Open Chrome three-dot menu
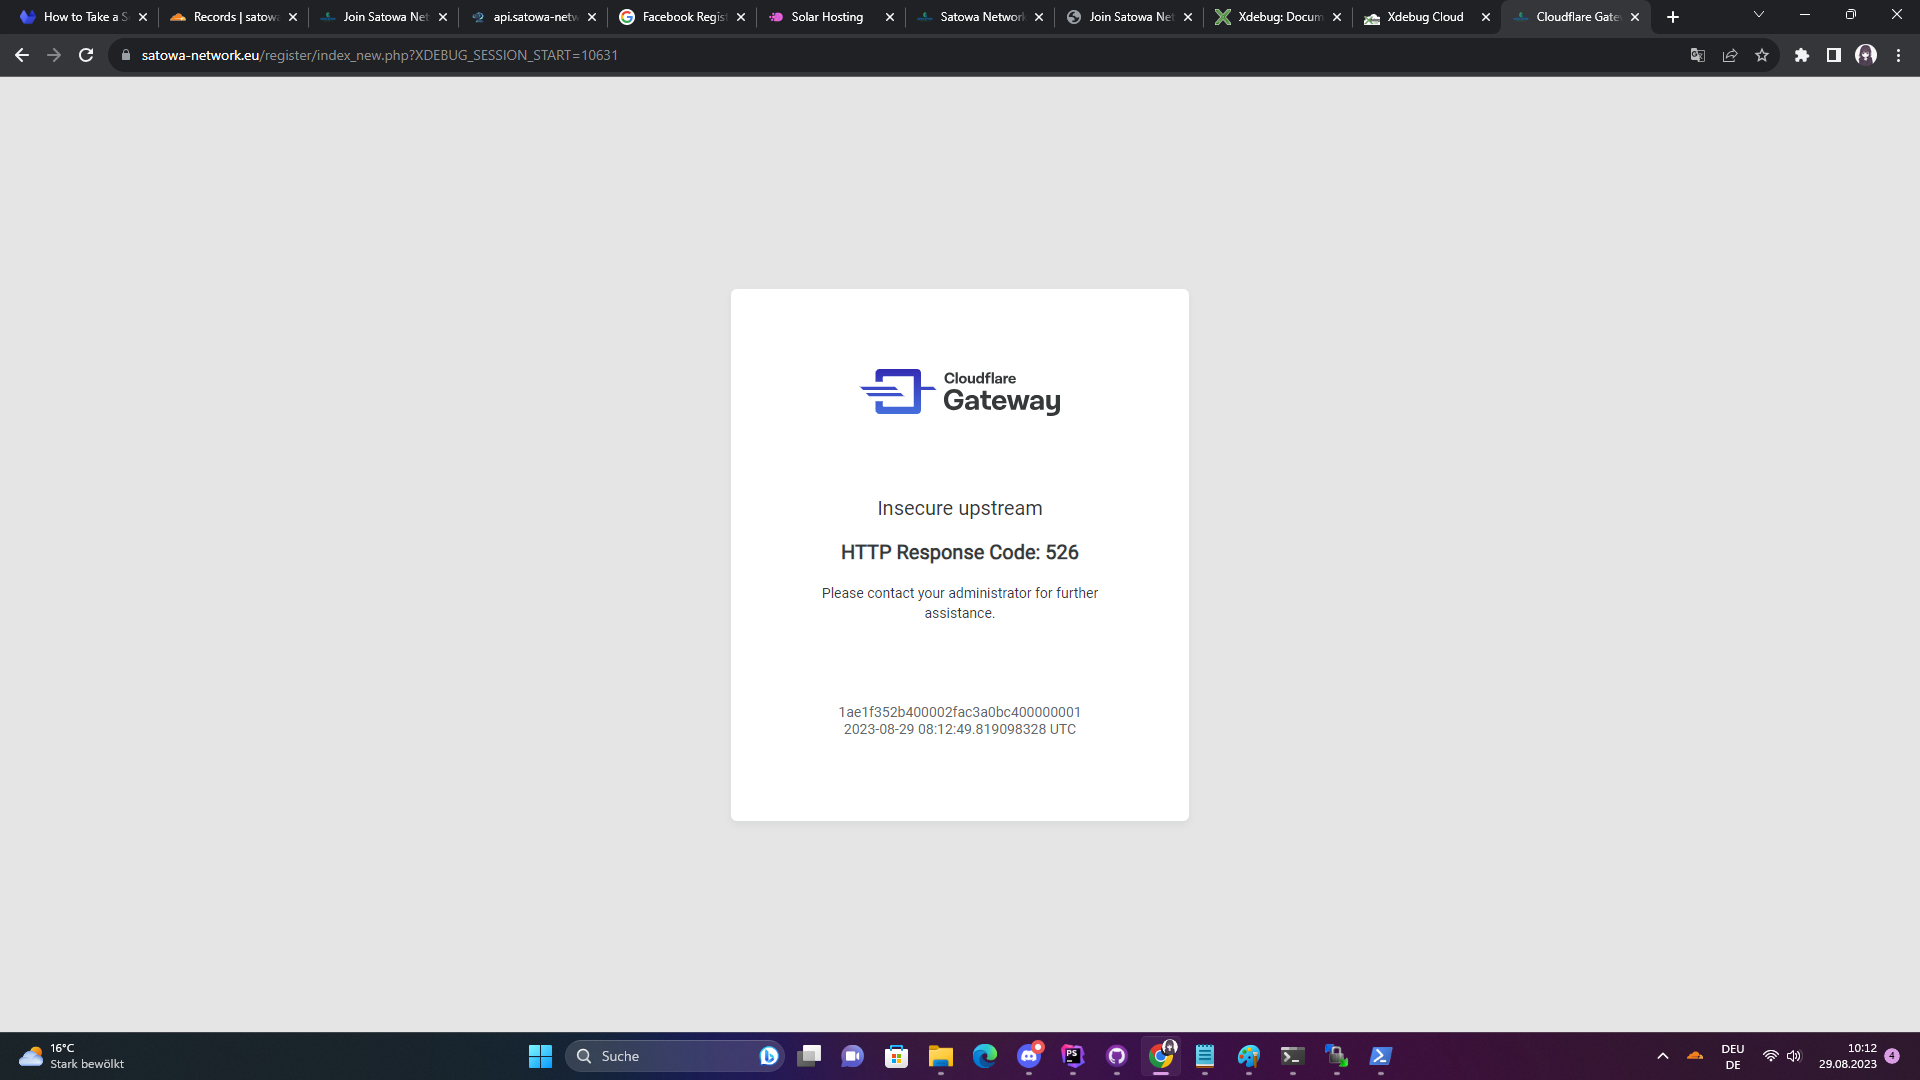1920x1080 pixels. click(1898, 55)
